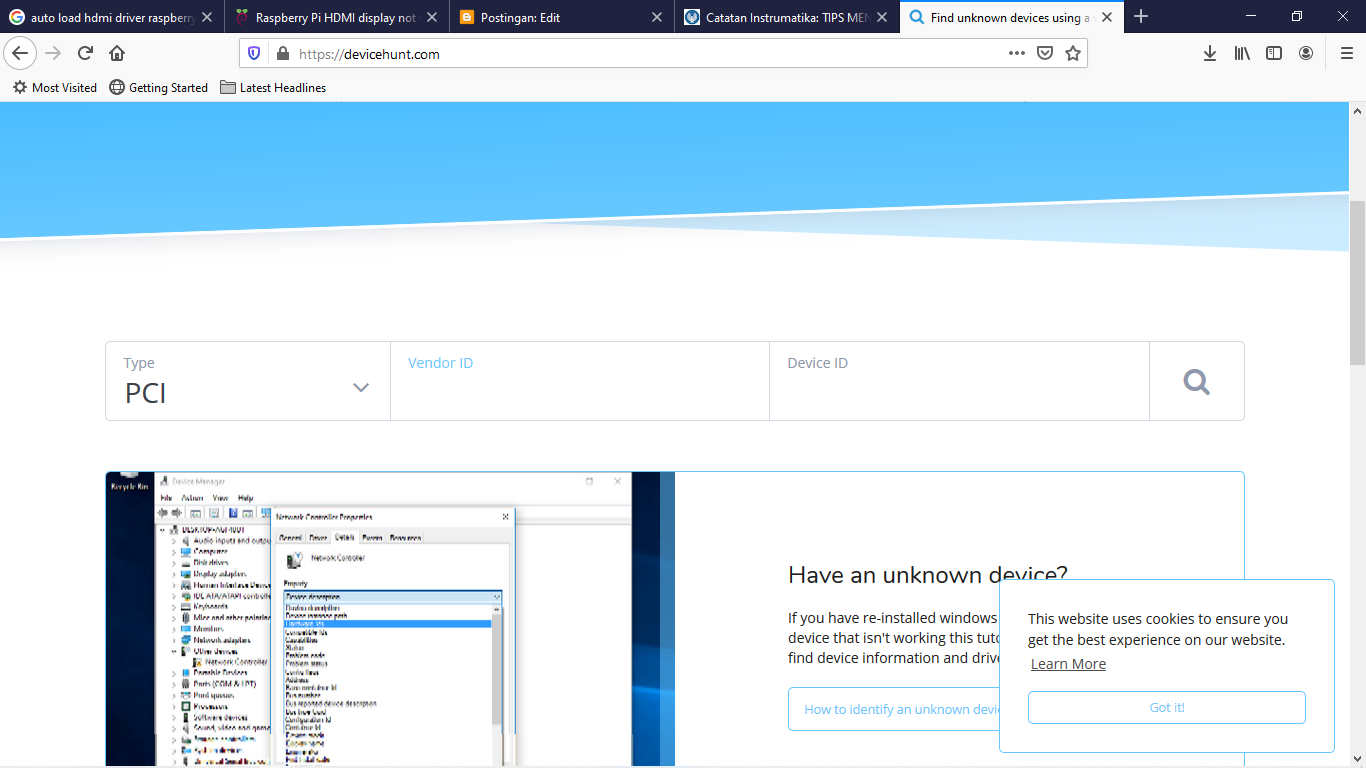This screenshot has width=1366, height=768.
Task: Switch to Catatan Instrumatika tab
Action: pyautogui.click(x=787, y=17)
